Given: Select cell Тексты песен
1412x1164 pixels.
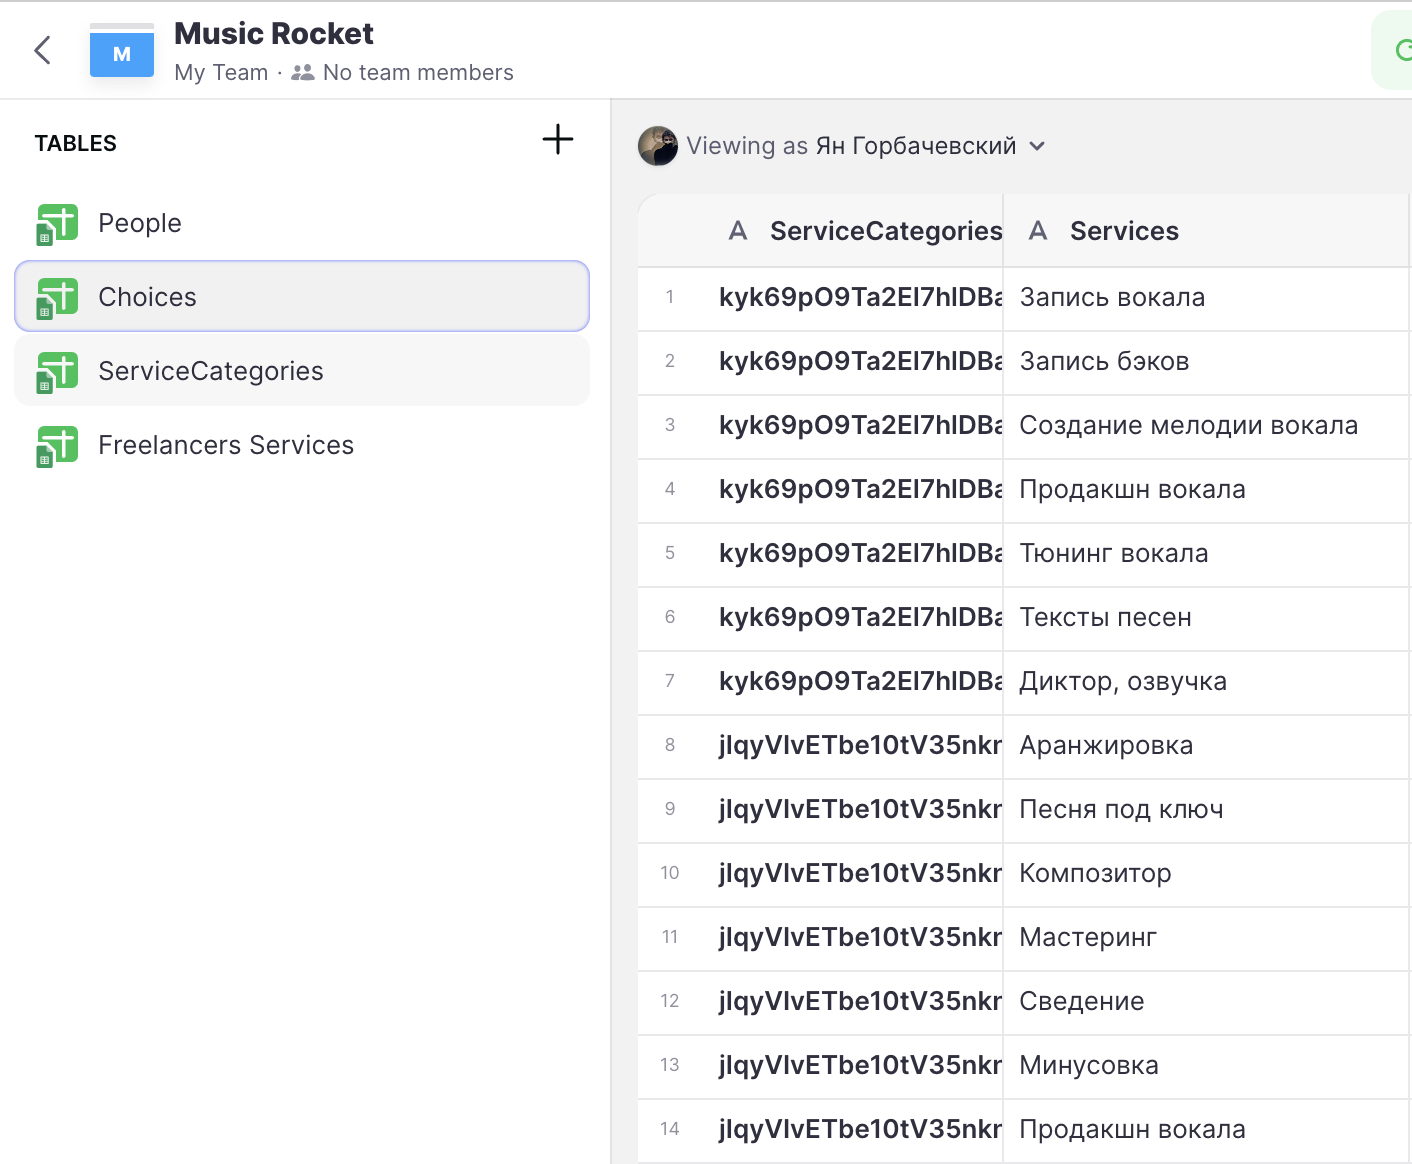Looking at the screenshot, I should pyautogui.click(x=1206, y=618).
